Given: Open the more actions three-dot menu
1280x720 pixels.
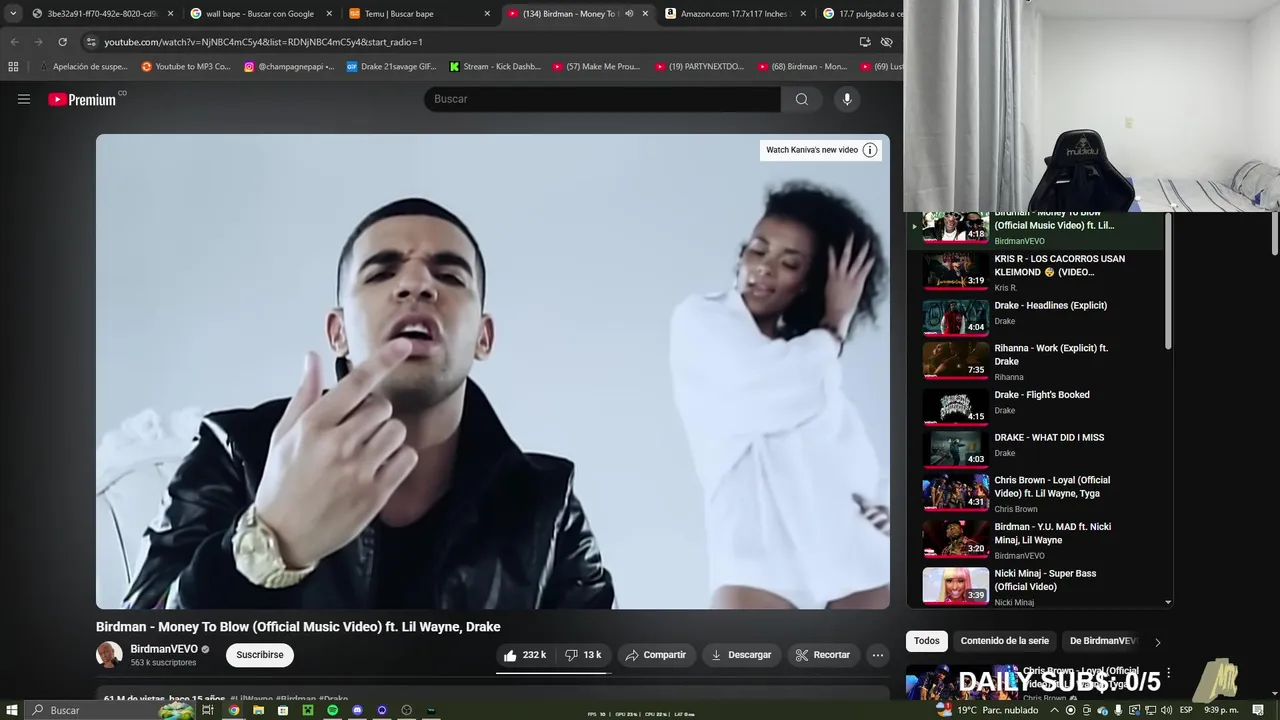Looking at the screenshot, I should tap(878, 655).
